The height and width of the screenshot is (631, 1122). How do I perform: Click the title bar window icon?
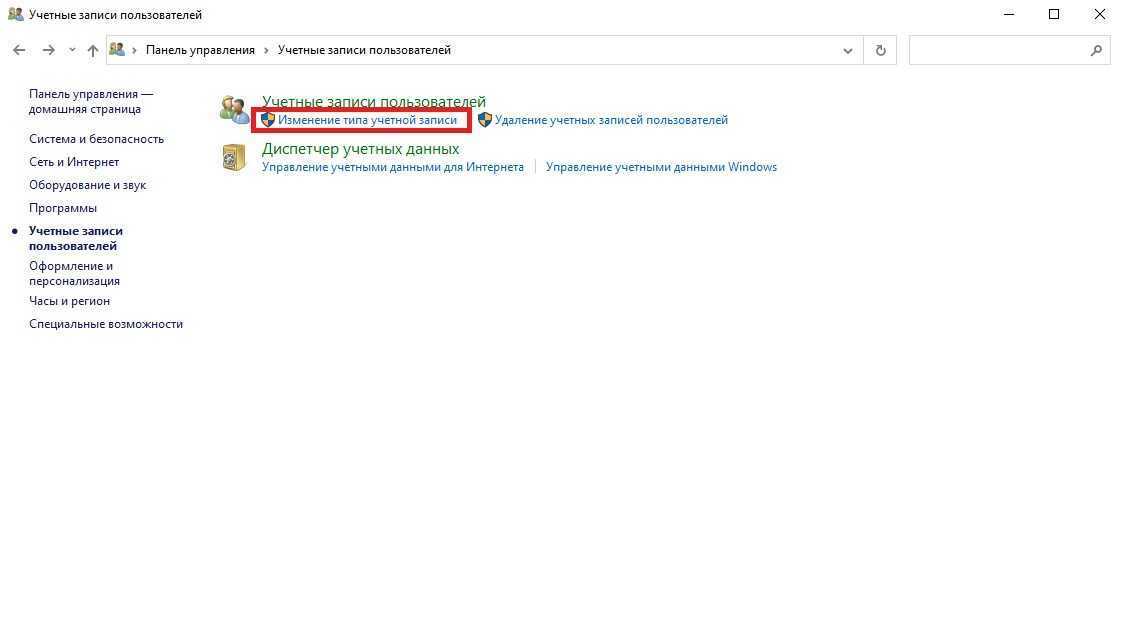click(x=15, y=14)
